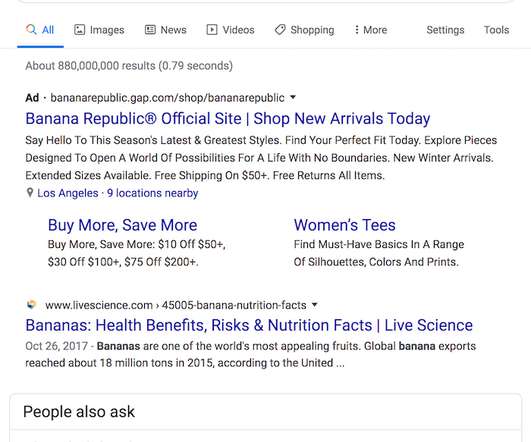531x442 pixels.
Task: Expand the Banana Republic ad URL dropdown arrow
Action: pos(293,98)
